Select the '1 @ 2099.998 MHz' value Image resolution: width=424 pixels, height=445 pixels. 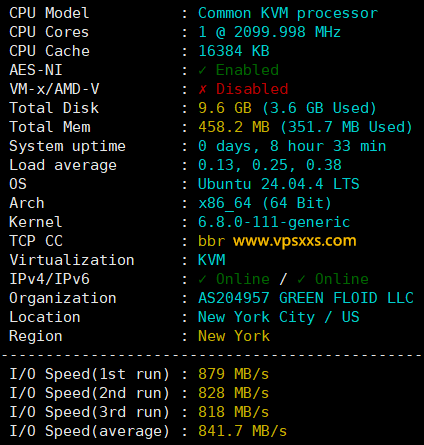269,32
